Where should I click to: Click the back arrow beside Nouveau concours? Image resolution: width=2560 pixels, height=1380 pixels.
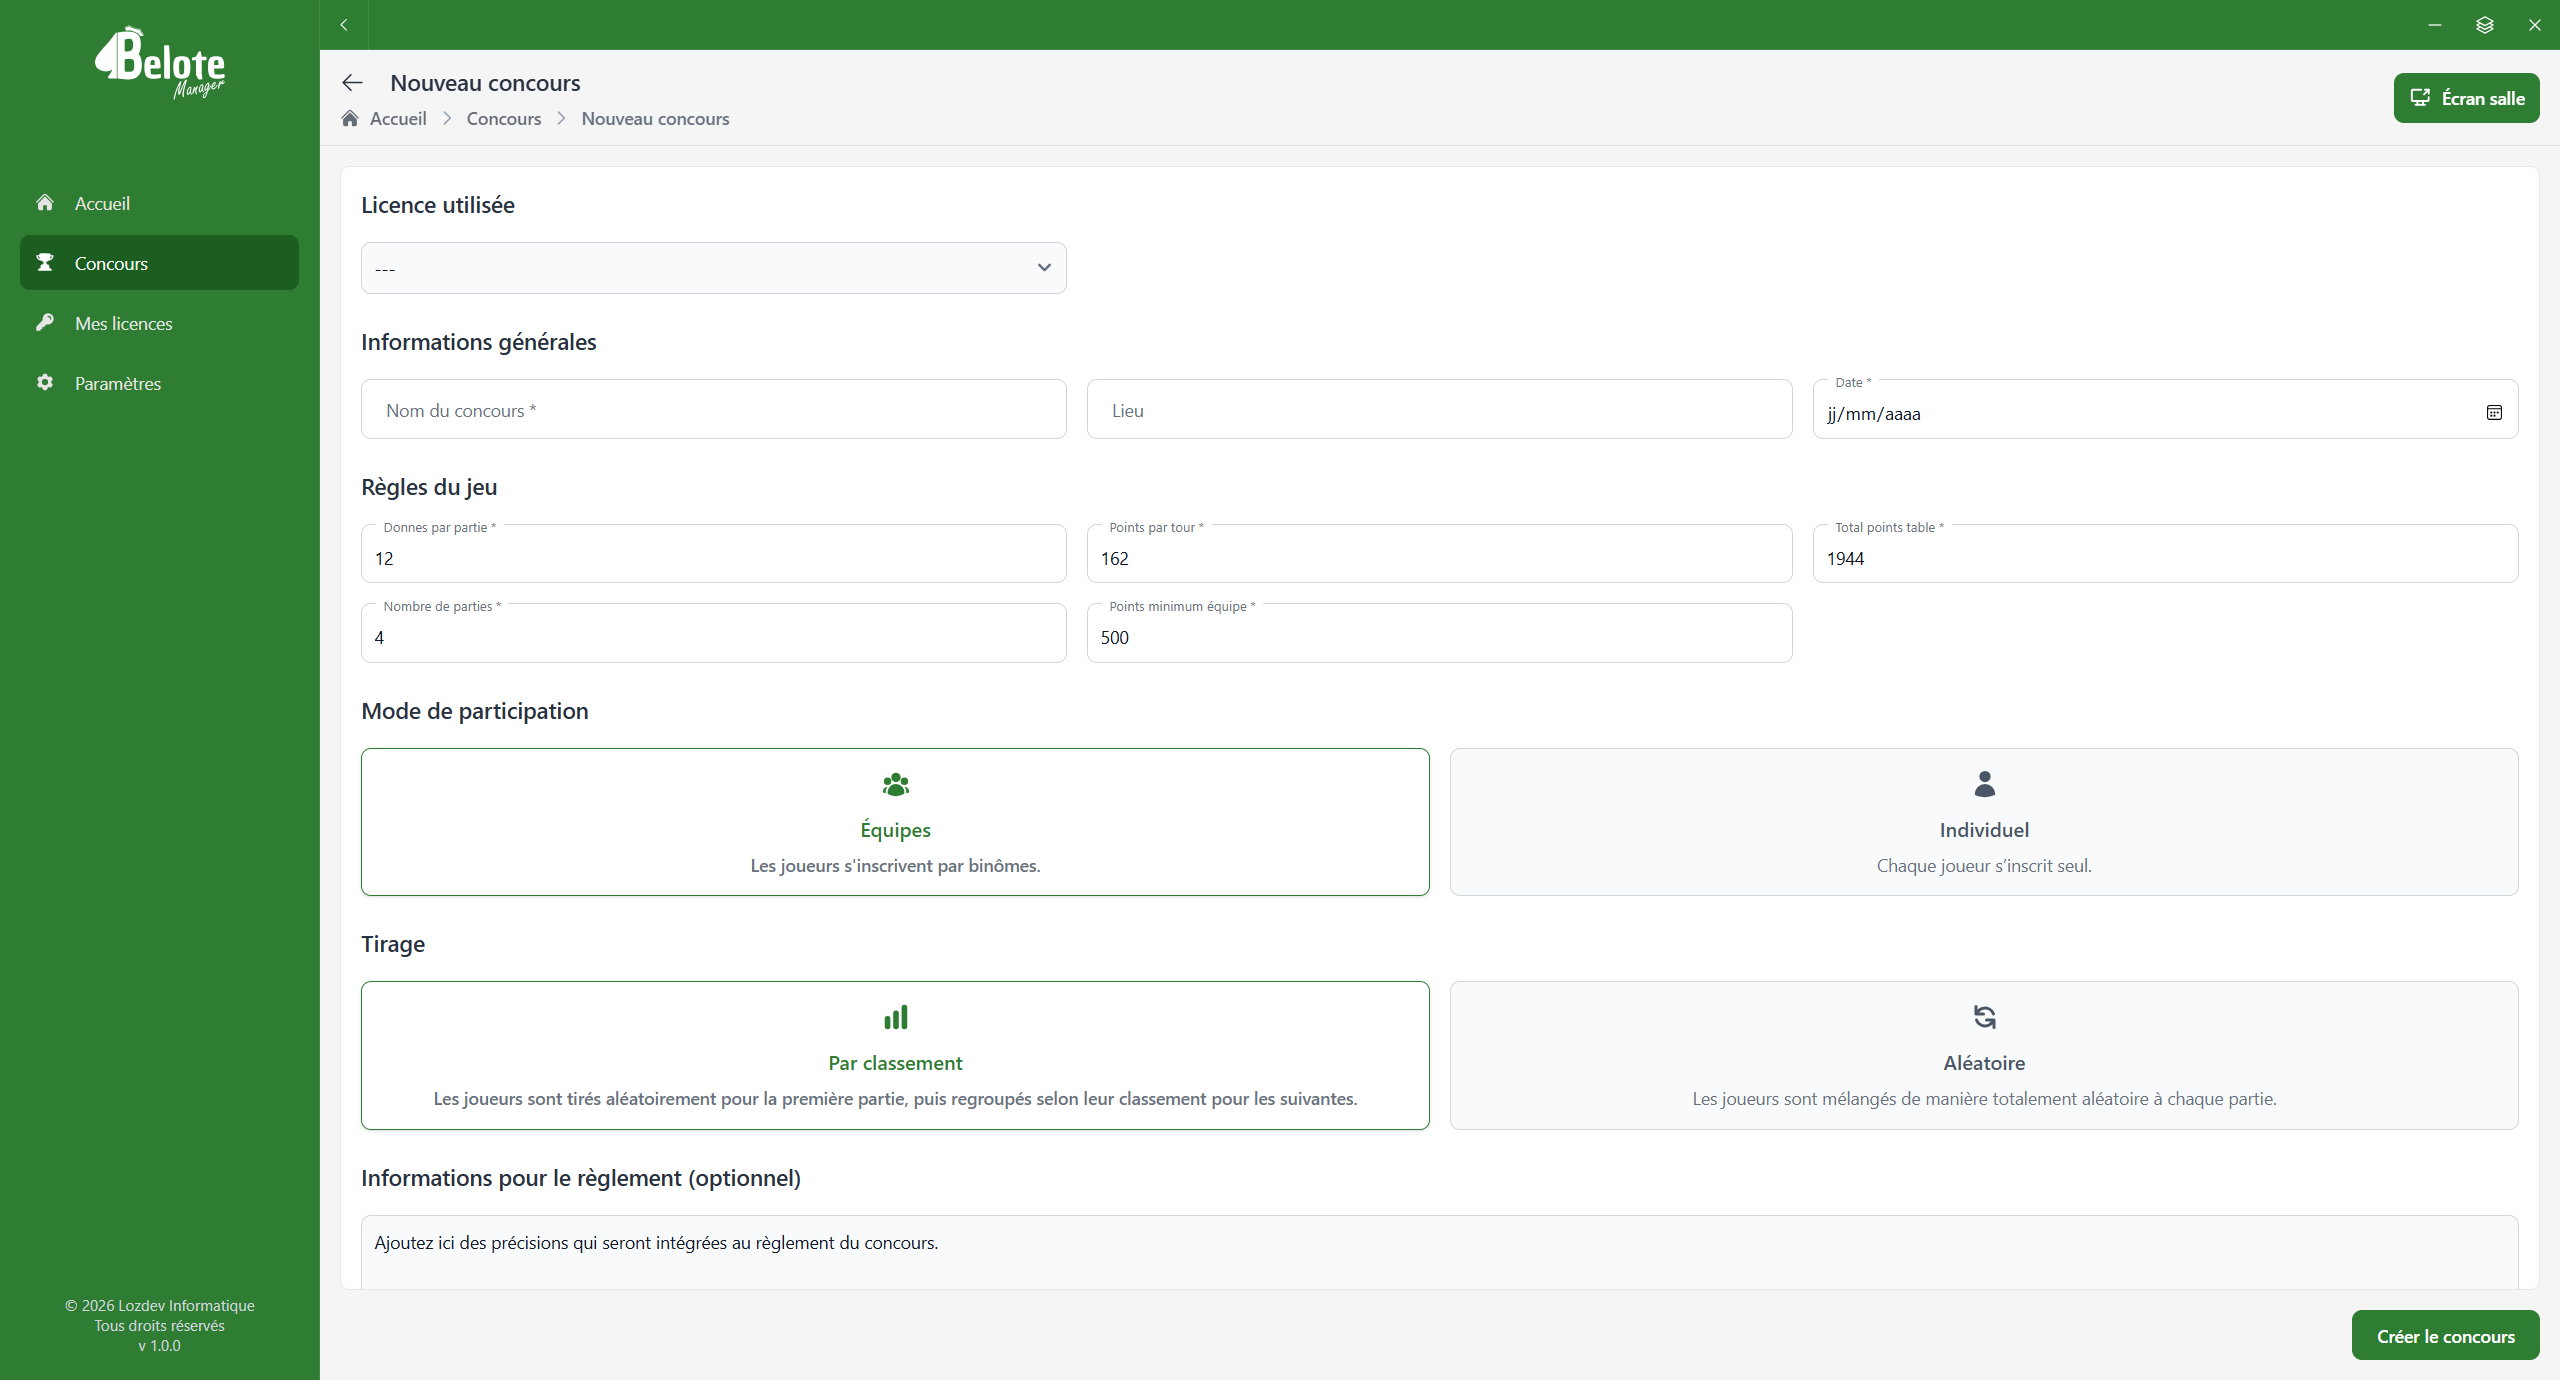[x=352, y=83]
